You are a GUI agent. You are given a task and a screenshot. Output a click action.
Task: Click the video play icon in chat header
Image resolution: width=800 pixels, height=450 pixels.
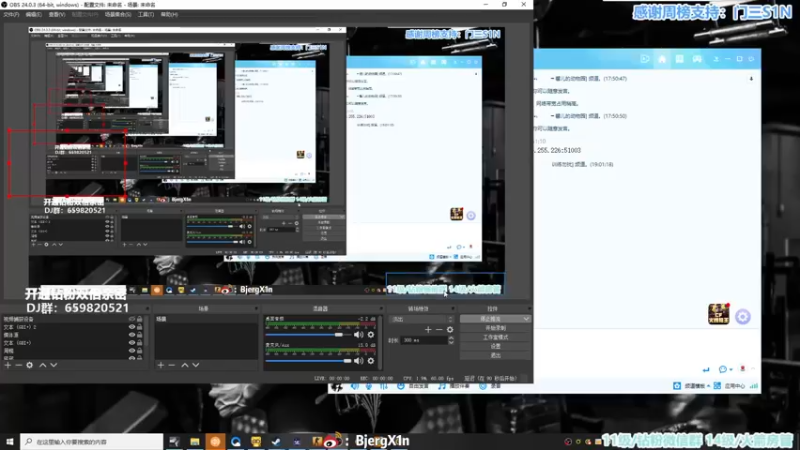point(645,59)
